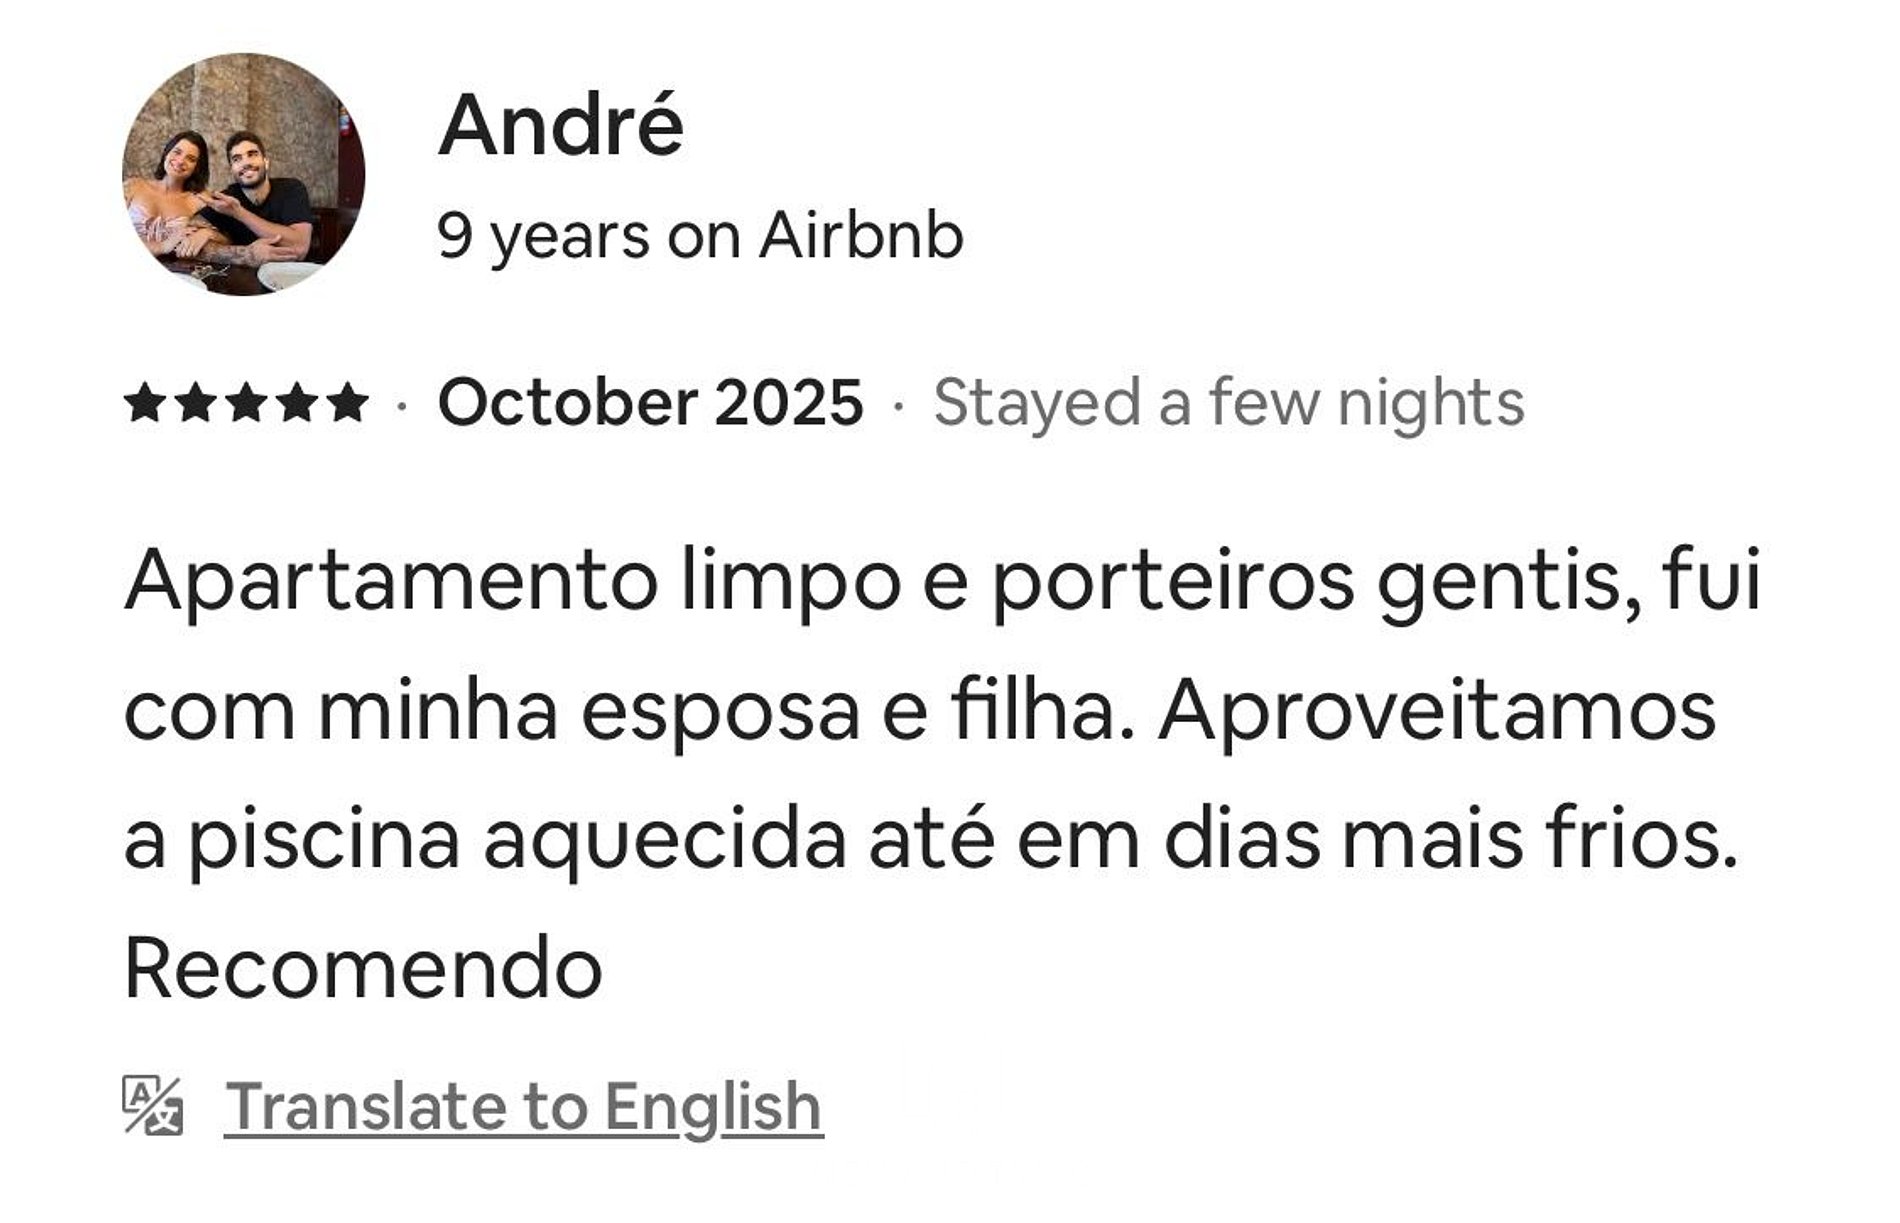
Task: Click the "Stayed a few nights" label
Action: (1228, 403)
